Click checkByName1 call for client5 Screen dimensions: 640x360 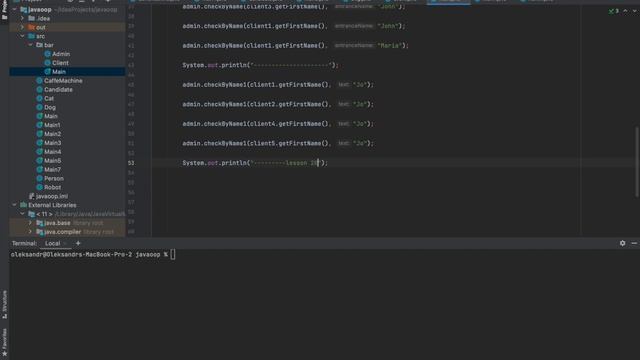[278, 143]
